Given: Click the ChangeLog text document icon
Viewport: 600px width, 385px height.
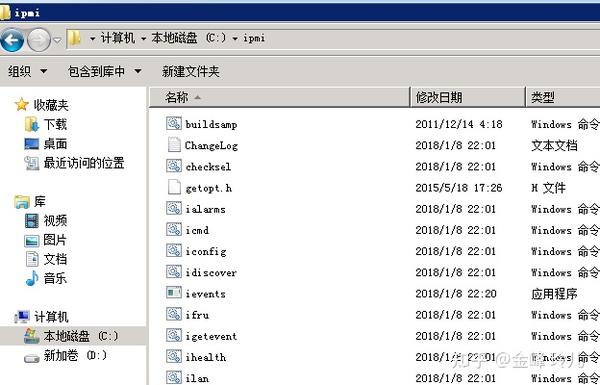Looking at the screenshot, I should pos(174,145).
